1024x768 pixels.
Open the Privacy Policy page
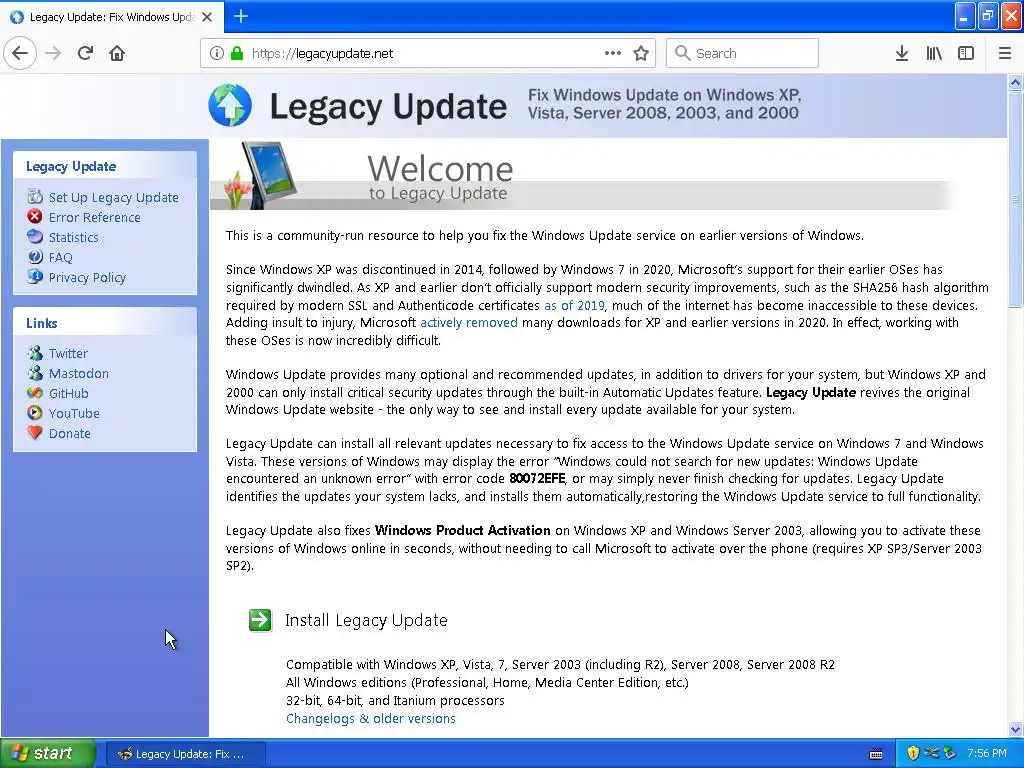click(88, 278)
